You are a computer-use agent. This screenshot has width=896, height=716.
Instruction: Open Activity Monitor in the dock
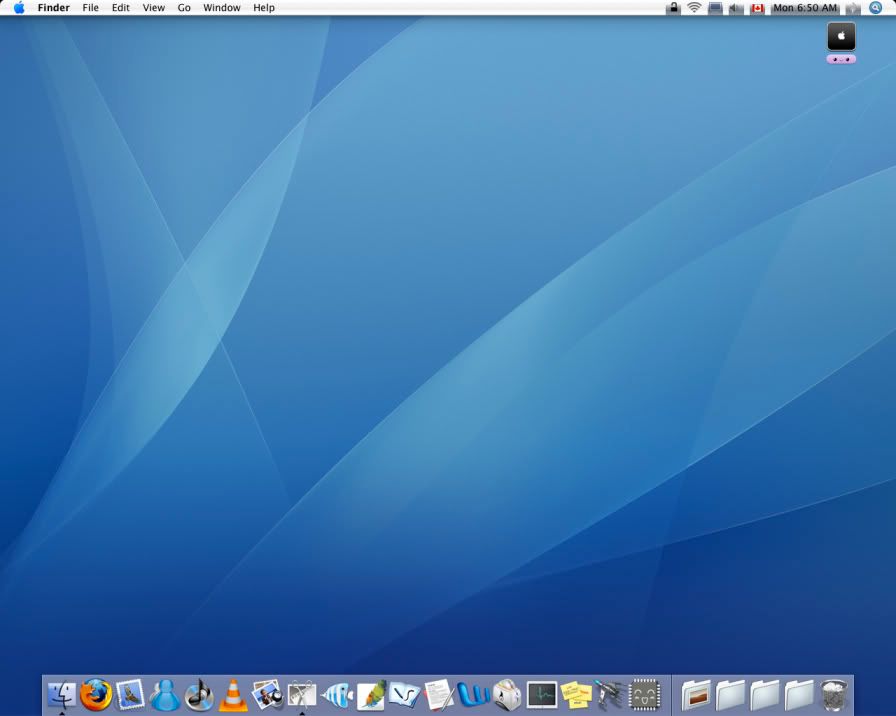pyautogui.click(x=542, y=694)
